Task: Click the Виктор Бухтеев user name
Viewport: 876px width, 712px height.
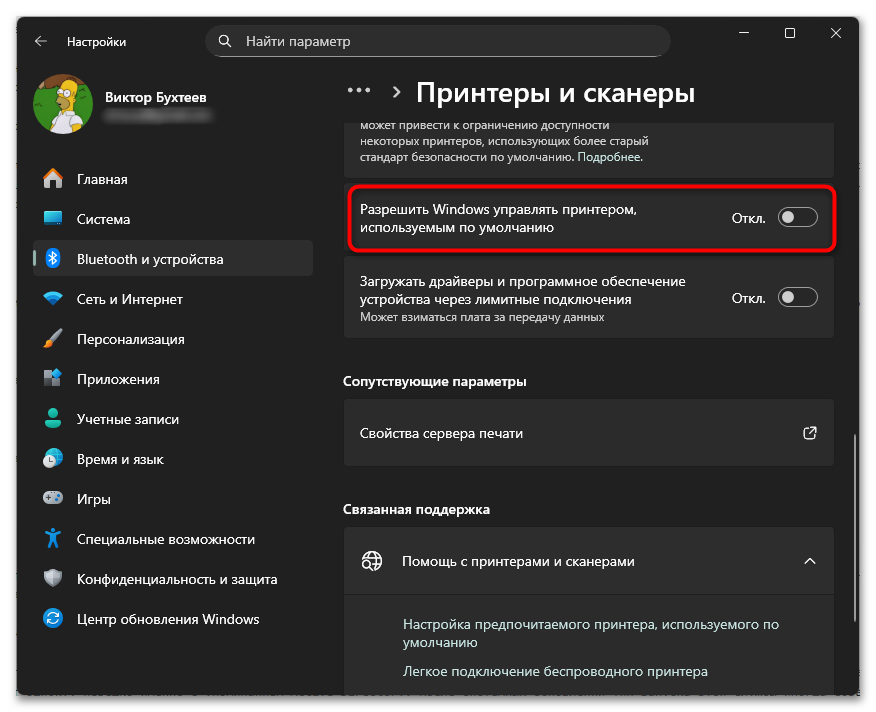Action: coord(155,97)
